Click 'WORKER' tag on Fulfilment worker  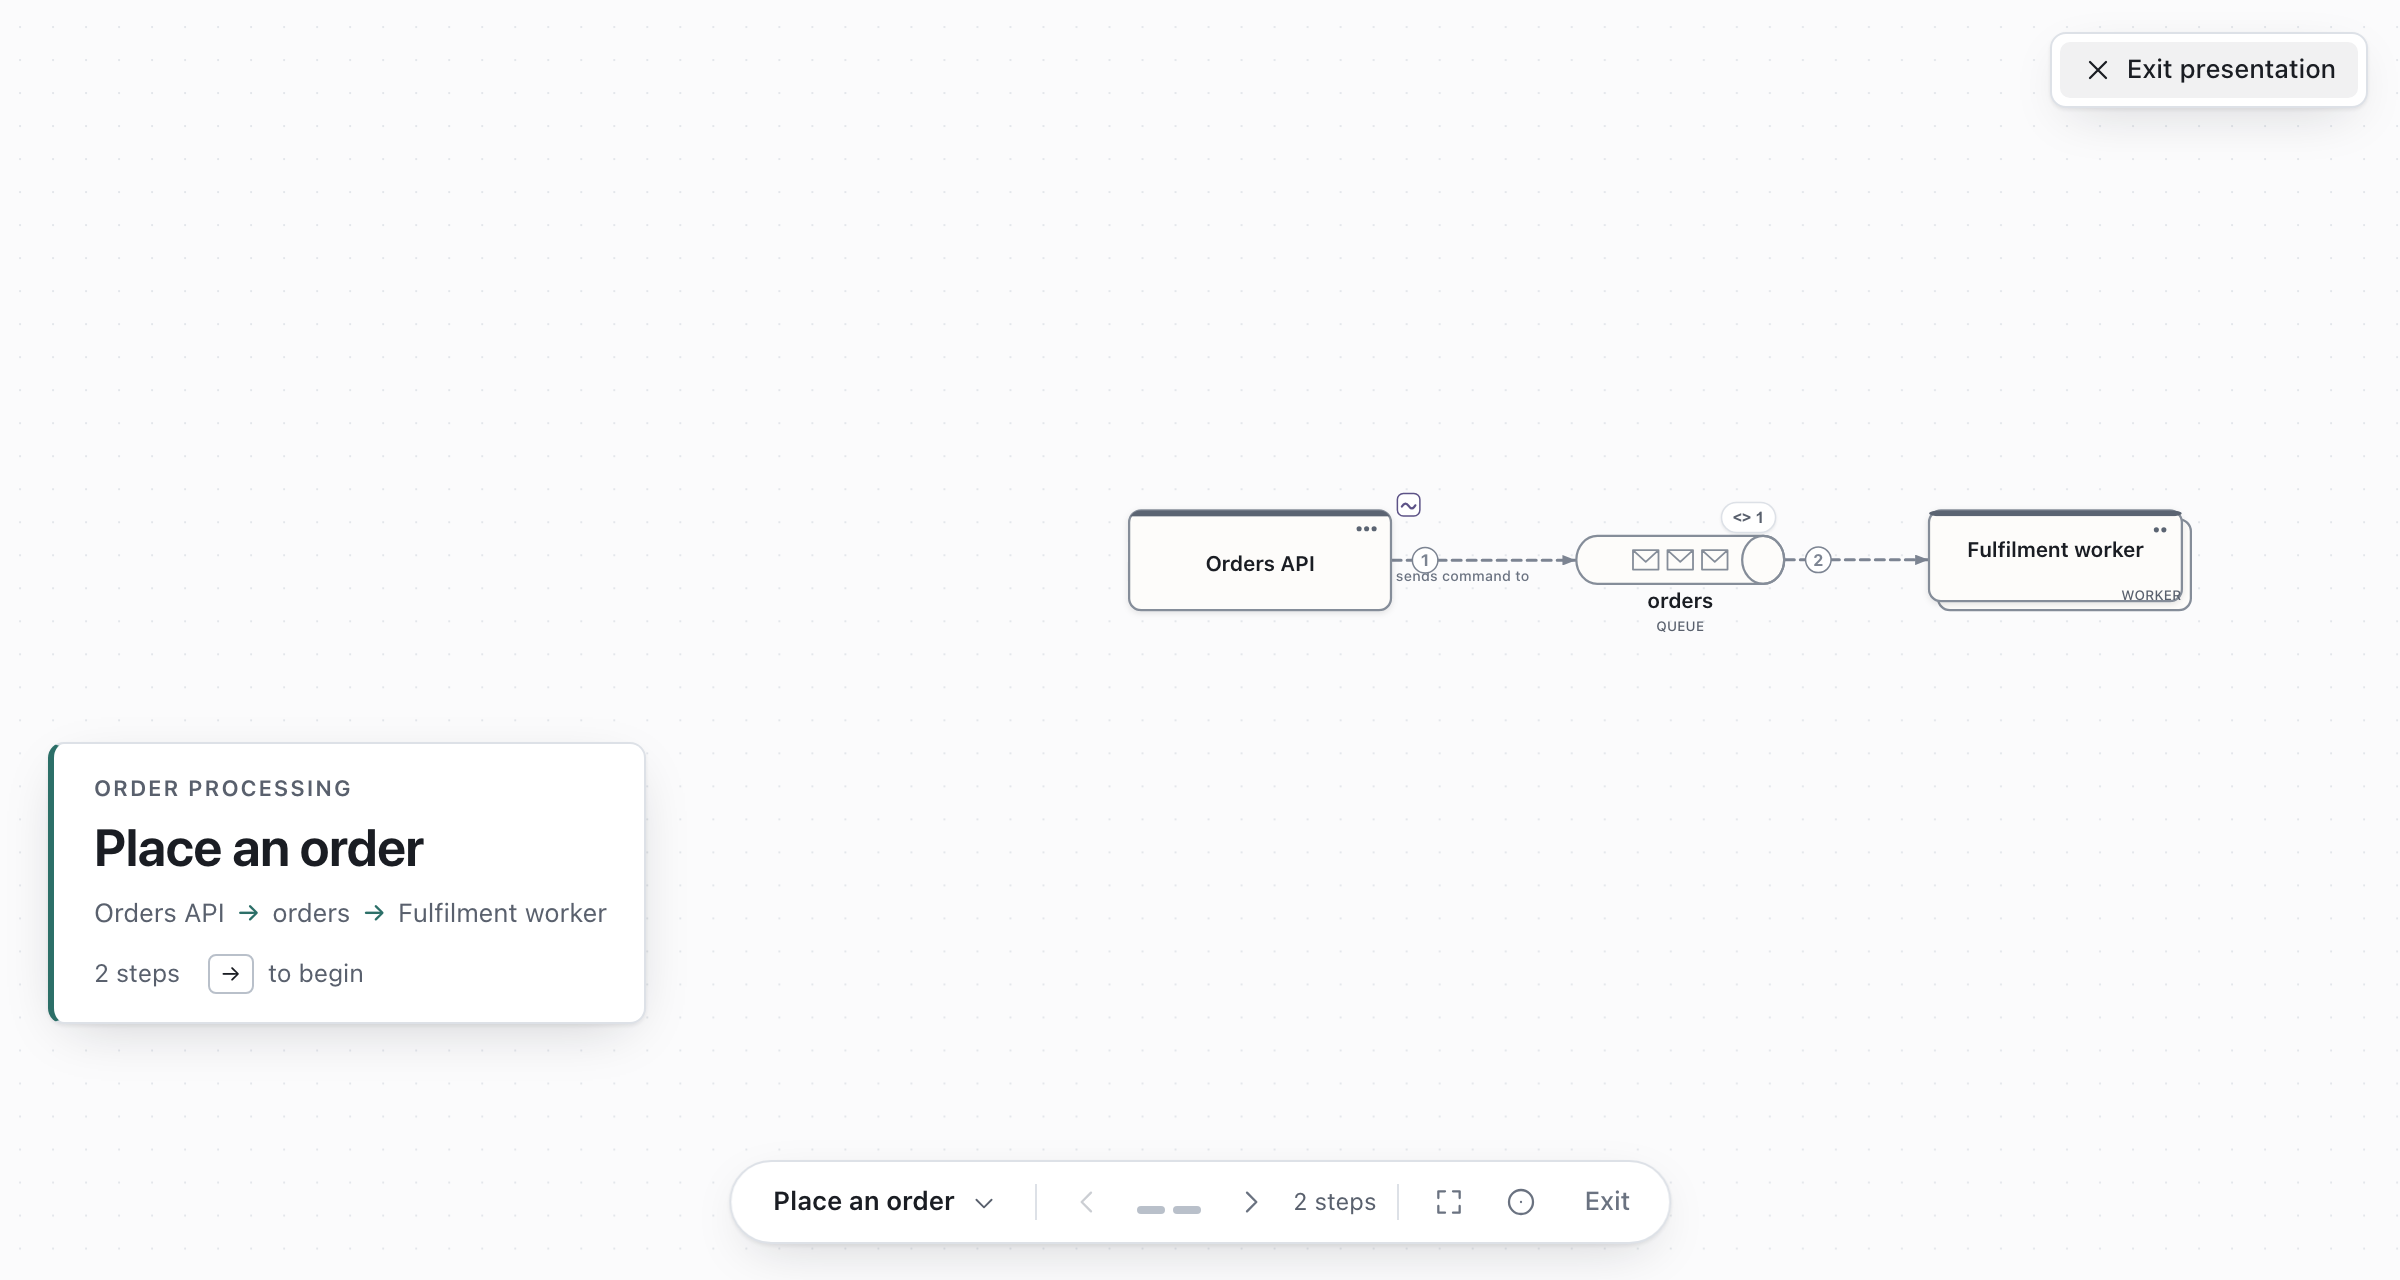point(2151,595)
